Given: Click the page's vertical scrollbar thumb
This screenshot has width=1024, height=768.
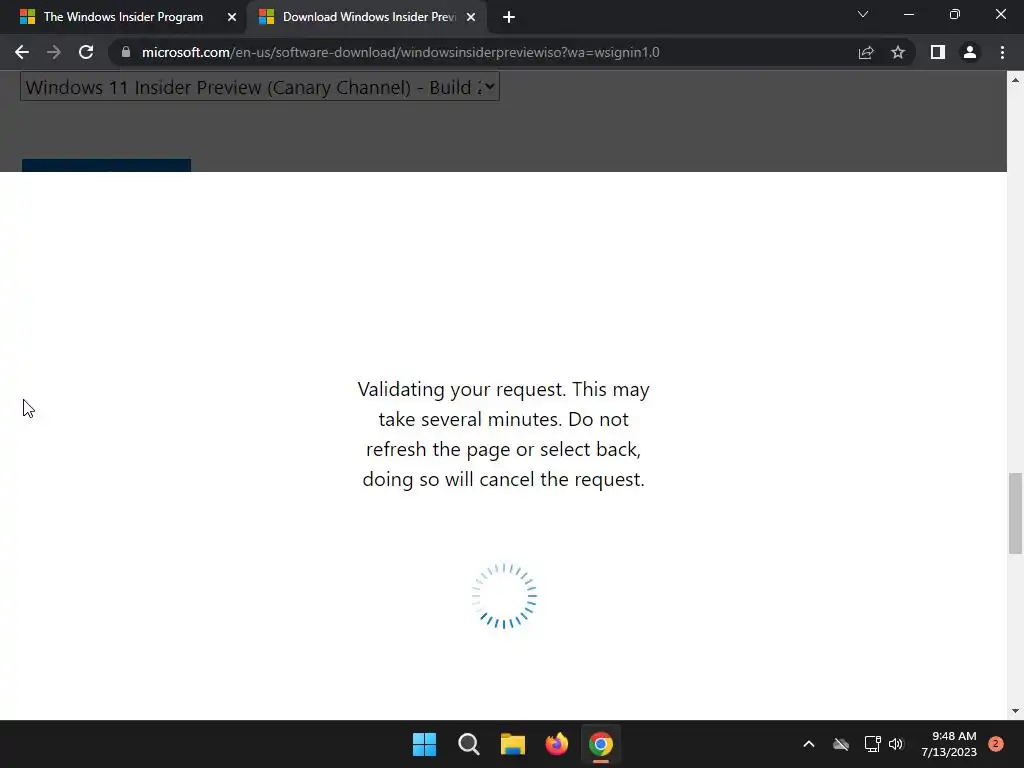Looking at the screenshot, I should tap(1015, 513).
